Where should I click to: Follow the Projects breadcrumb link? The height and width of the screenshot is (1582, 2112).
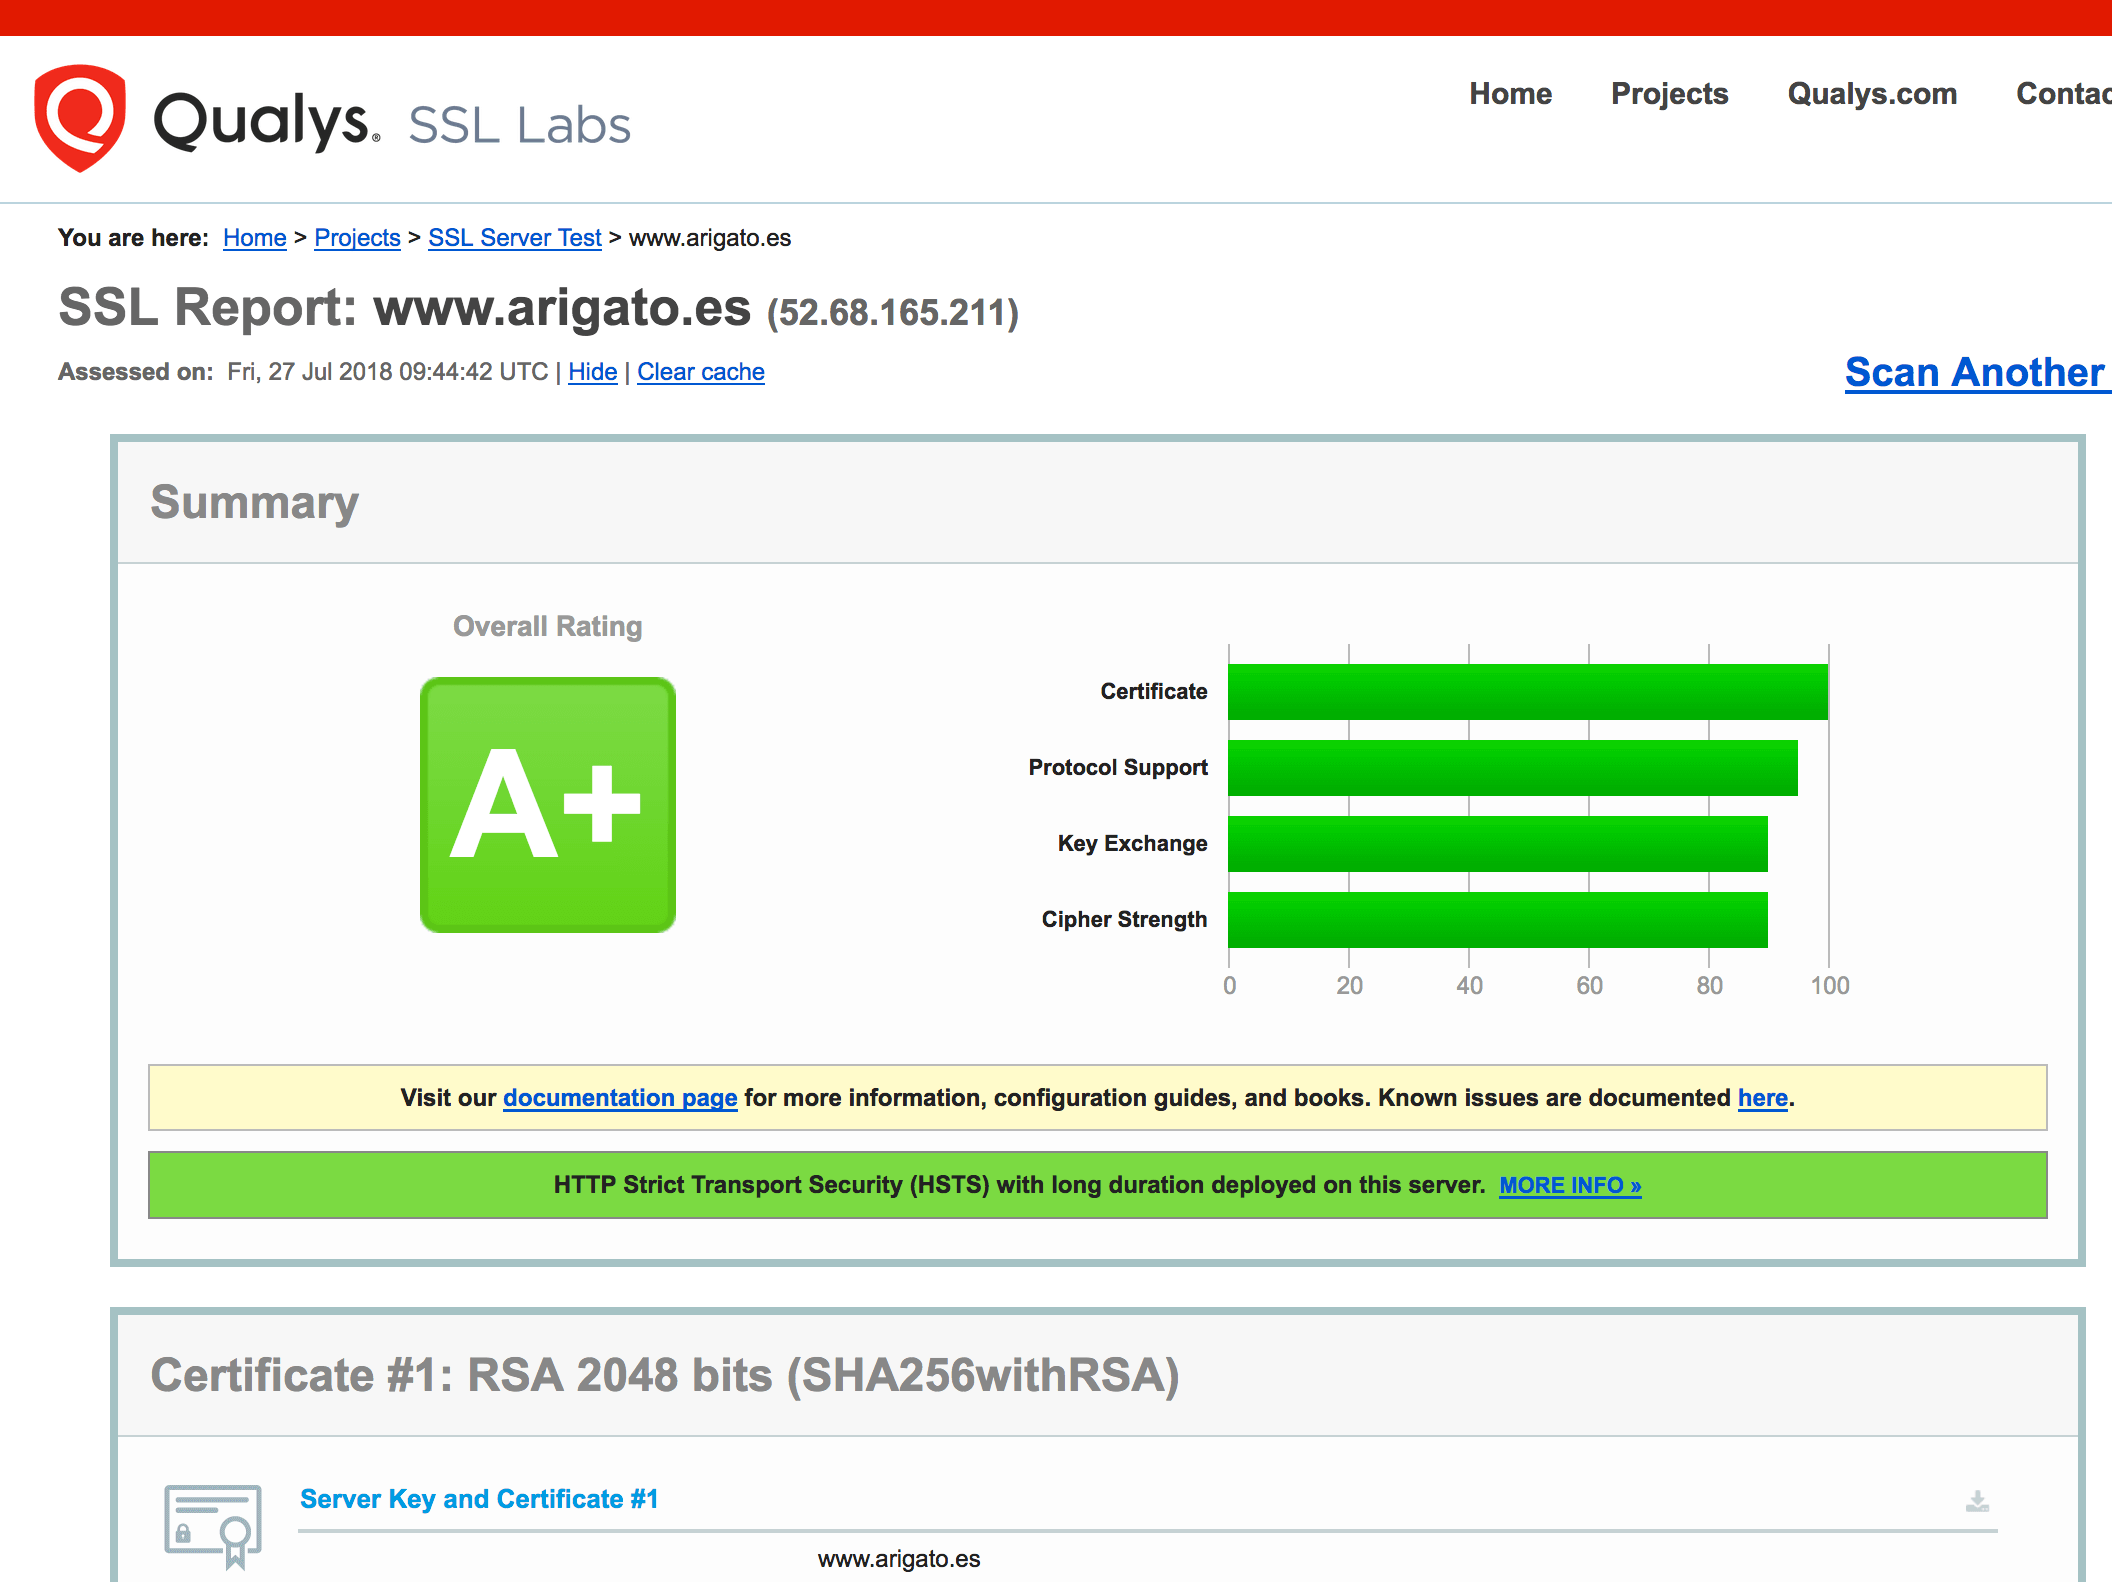pos(357,238)
